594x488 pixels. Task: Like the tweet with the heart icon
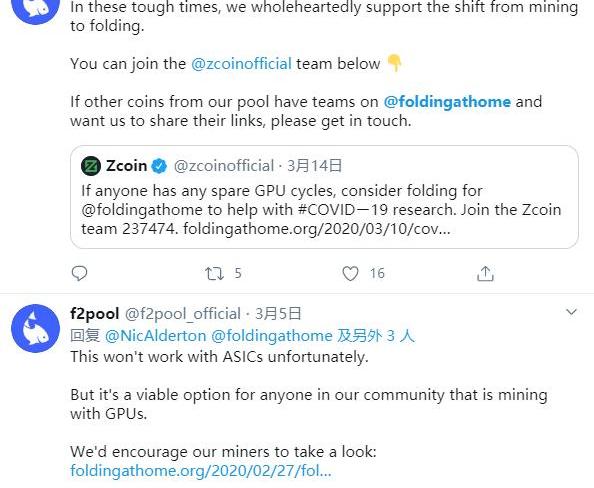tap(350, 273)
